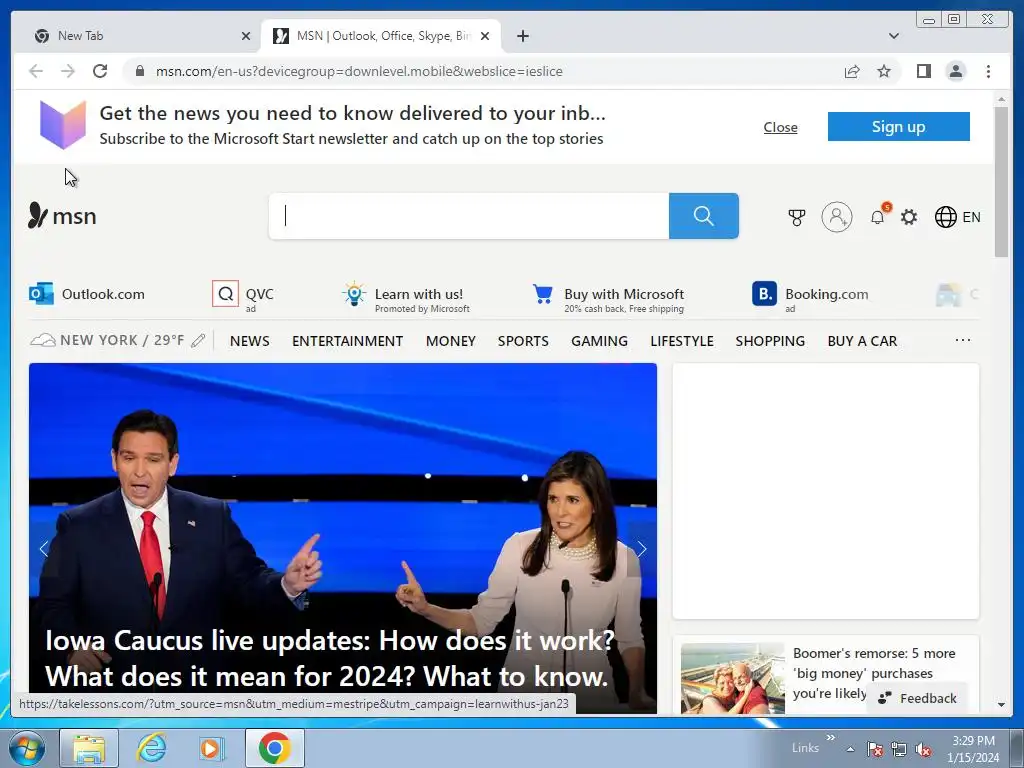Click the browser forward arrow
Screen dimensions: 1024x768
(x=68, y=71)
